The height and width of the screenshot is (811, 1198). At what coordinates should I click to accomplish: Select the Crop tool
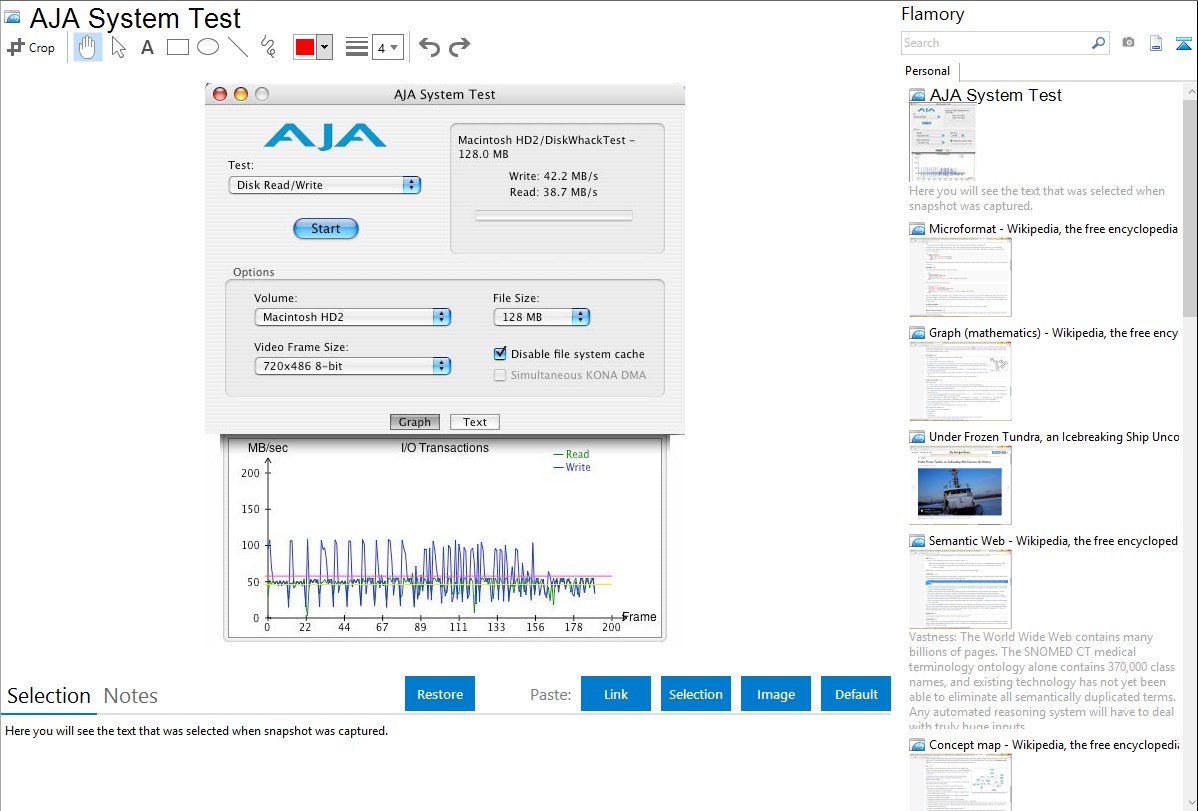(31, 47)
